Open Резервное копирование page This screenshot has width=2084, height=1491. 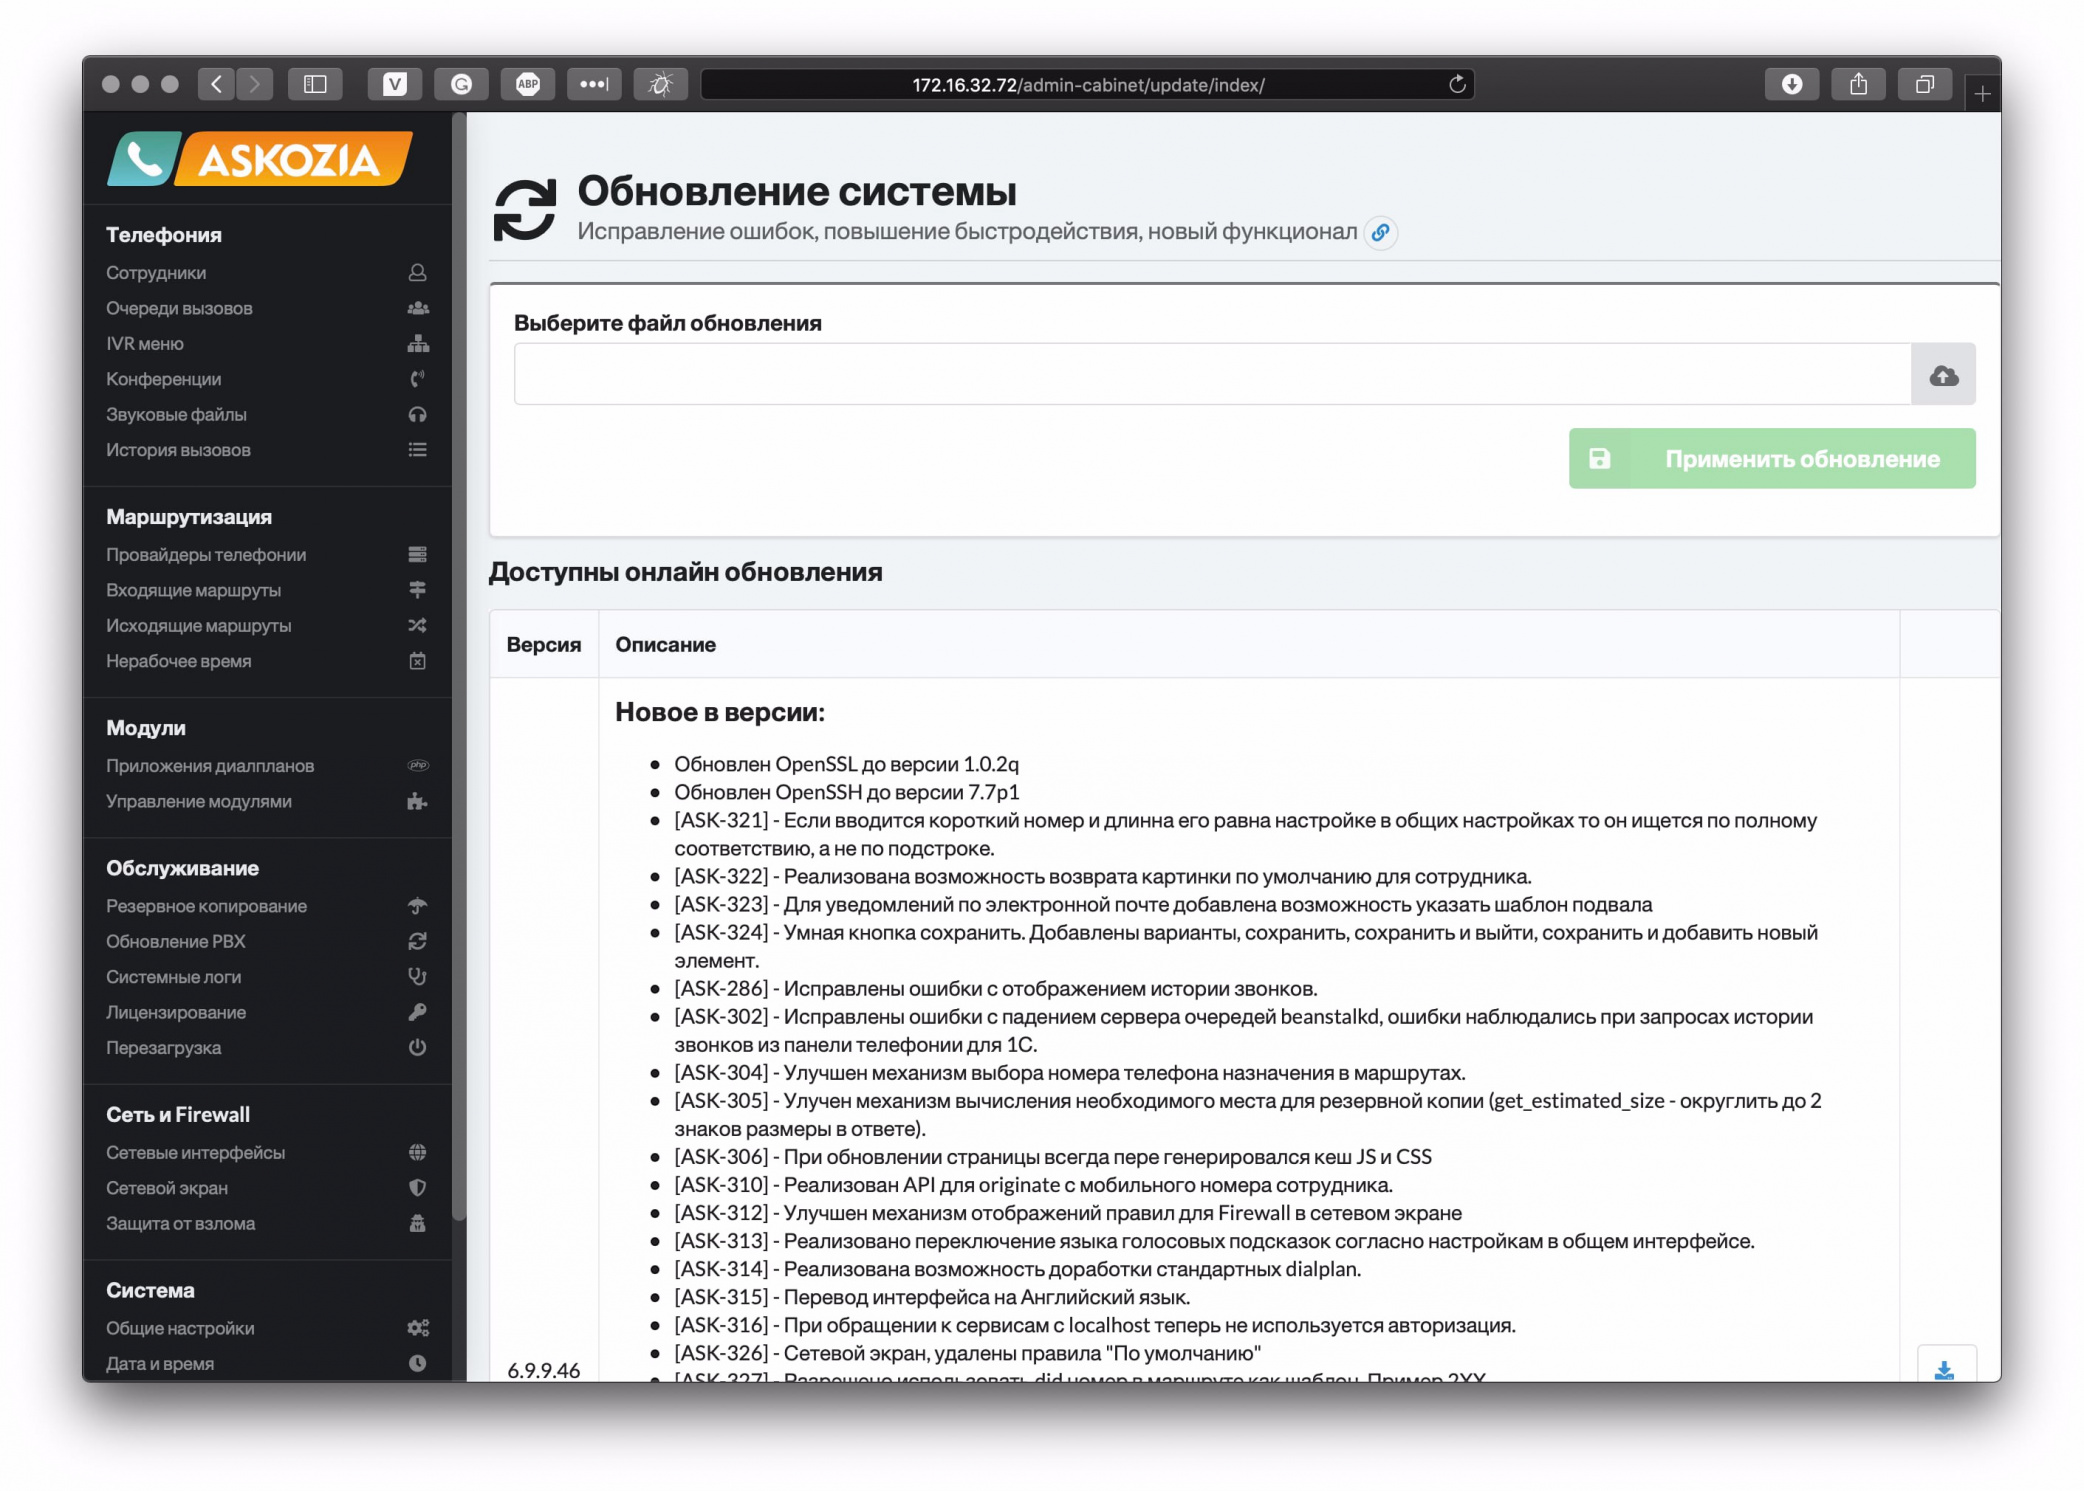pyautogui.click(x=206, y=906)
